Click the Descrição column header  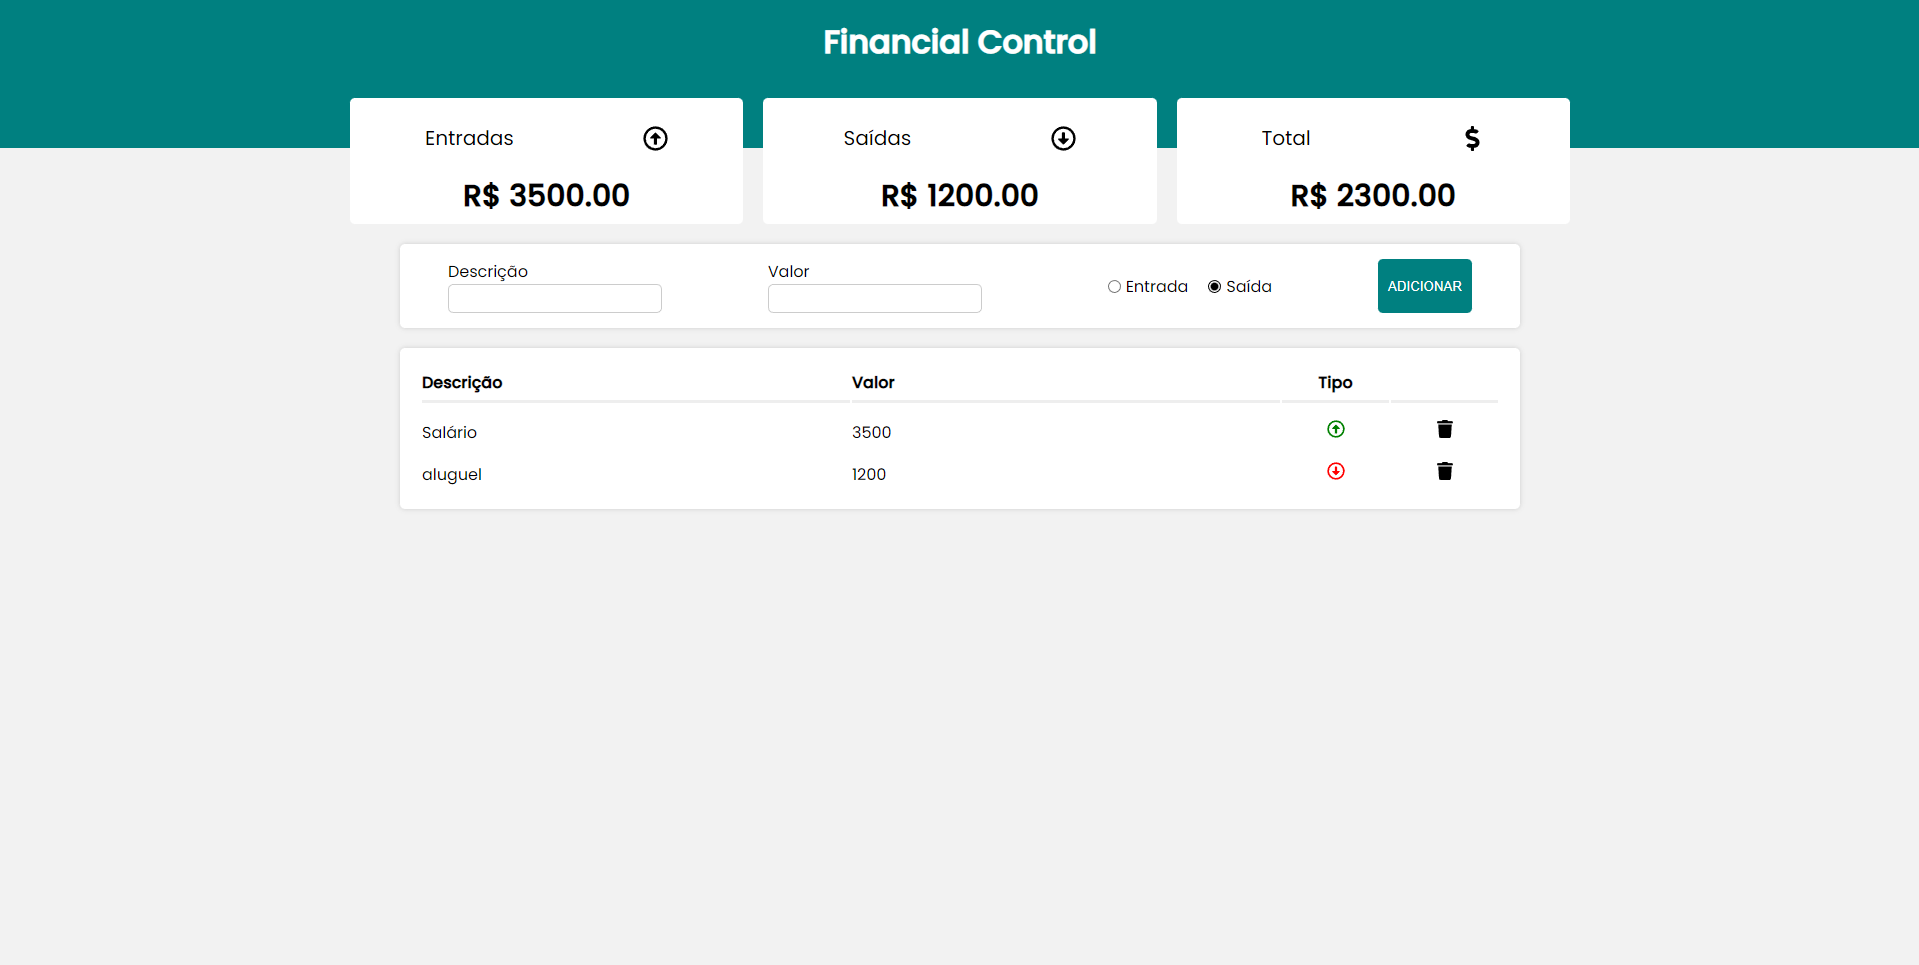462,382
